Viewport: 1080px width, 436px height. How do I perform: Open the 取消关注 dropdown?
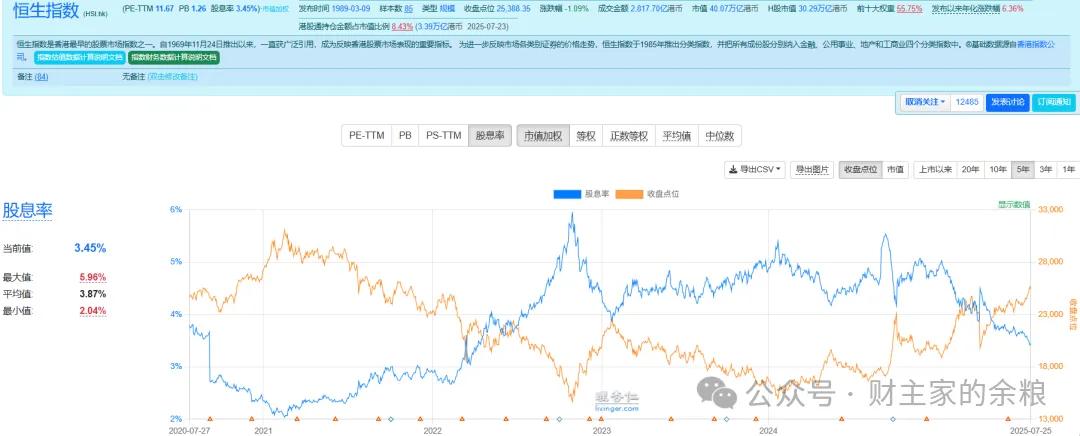(x=925, y=102)
